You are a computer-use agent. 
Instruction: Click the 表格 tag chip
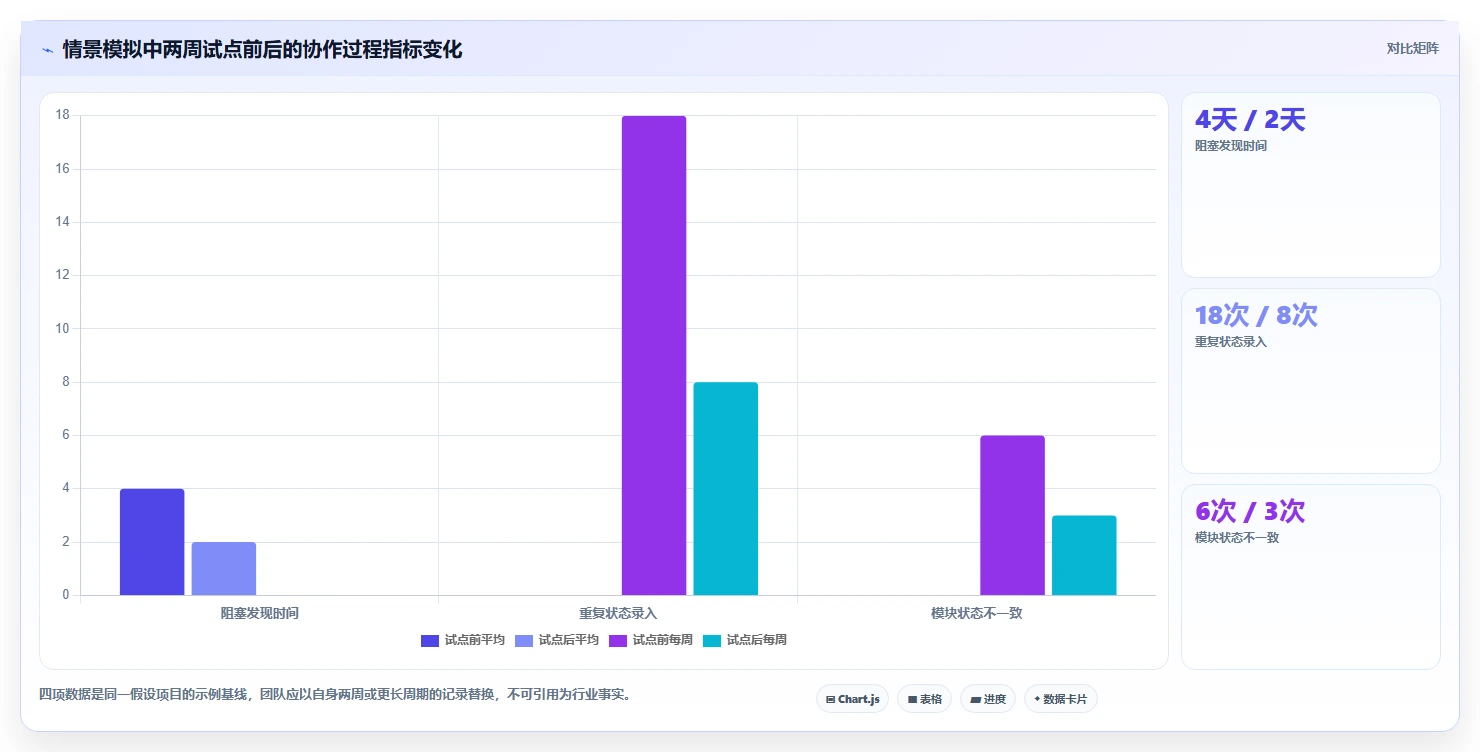click(x=924, y=699)
